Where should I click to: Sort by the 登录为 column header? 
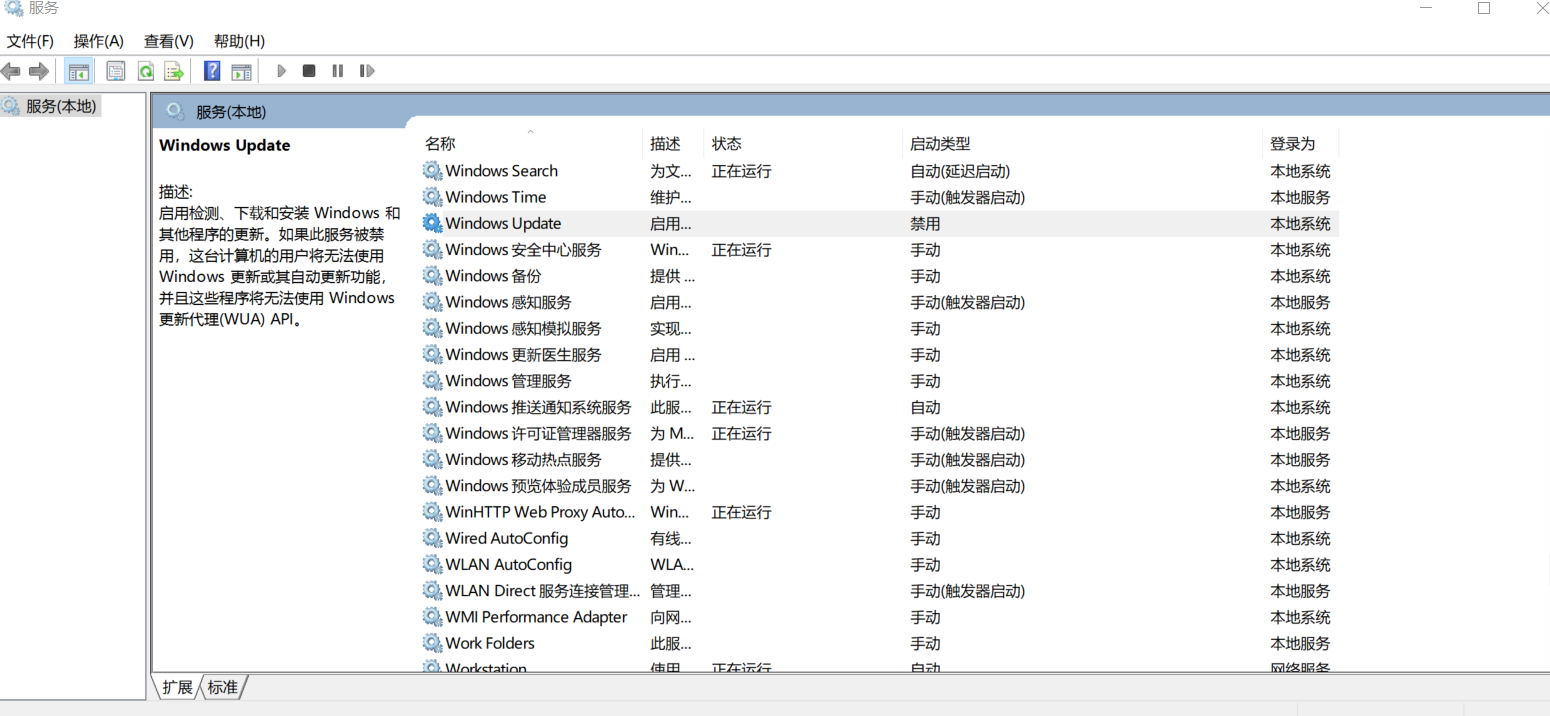coord(1293,144)
